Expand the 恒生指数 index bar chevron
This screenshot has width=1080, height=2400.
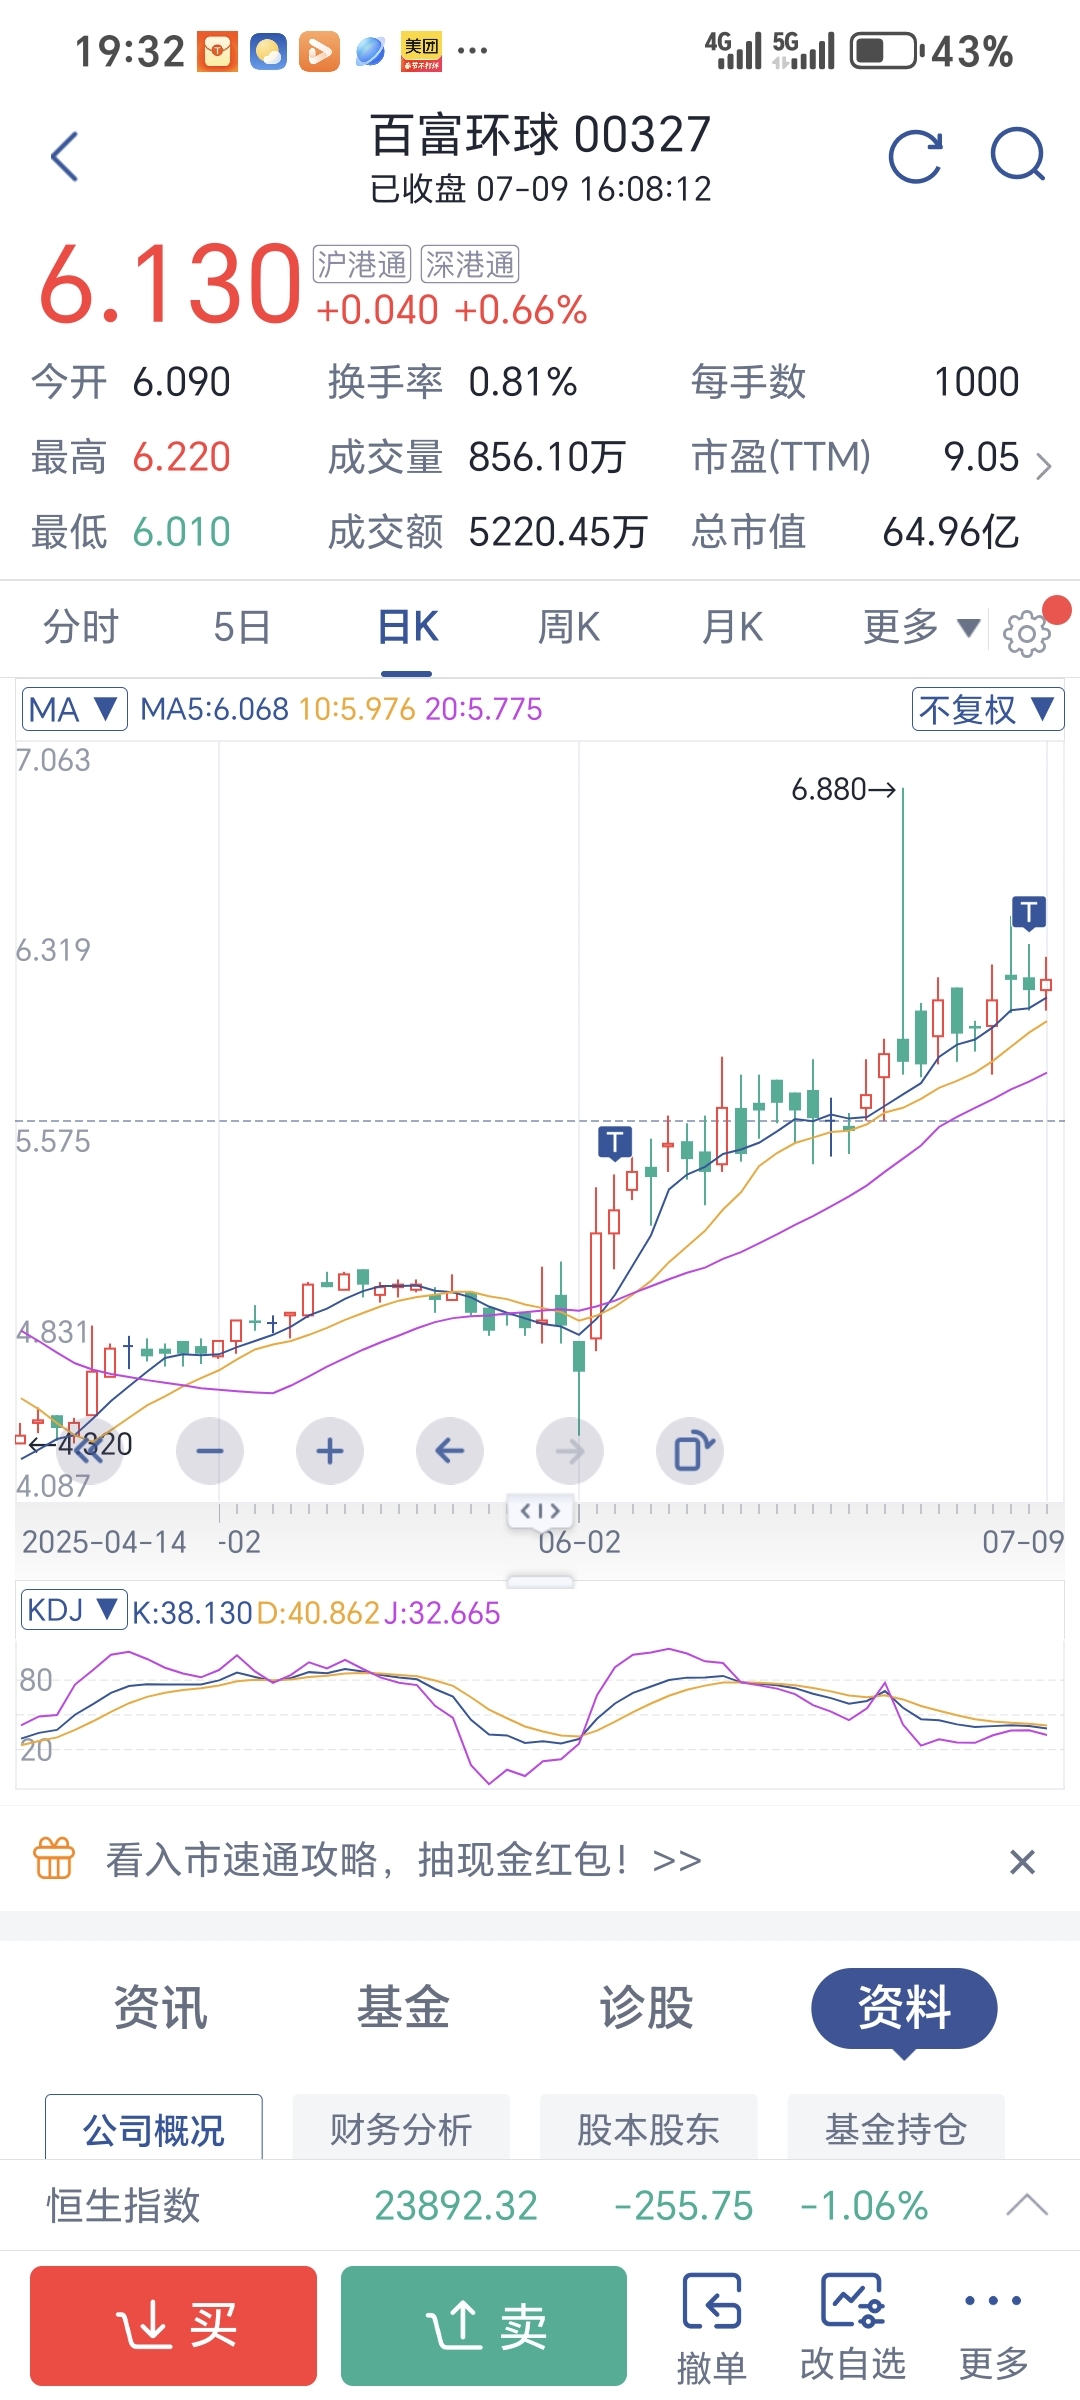[x=1027, y=2205]
